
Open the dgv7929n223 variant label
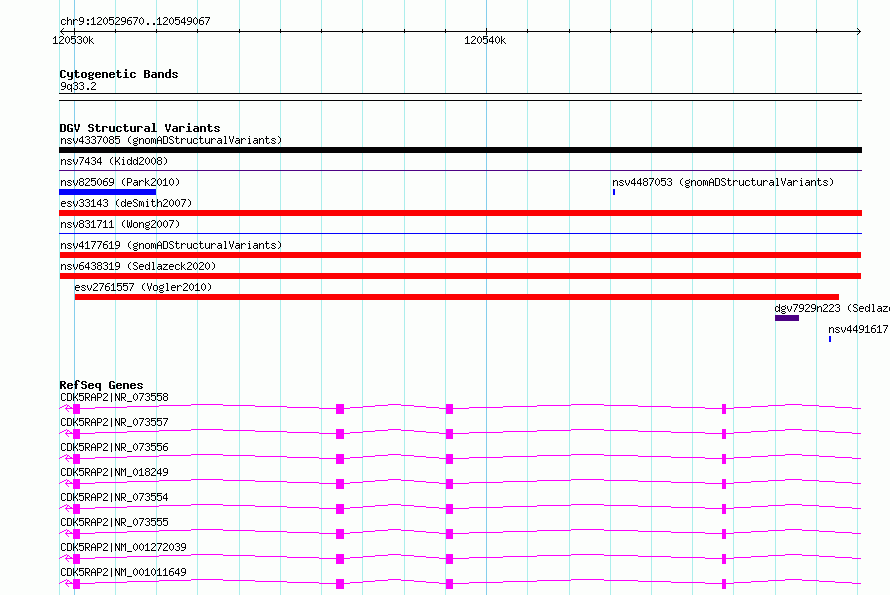tap(832, 308)
